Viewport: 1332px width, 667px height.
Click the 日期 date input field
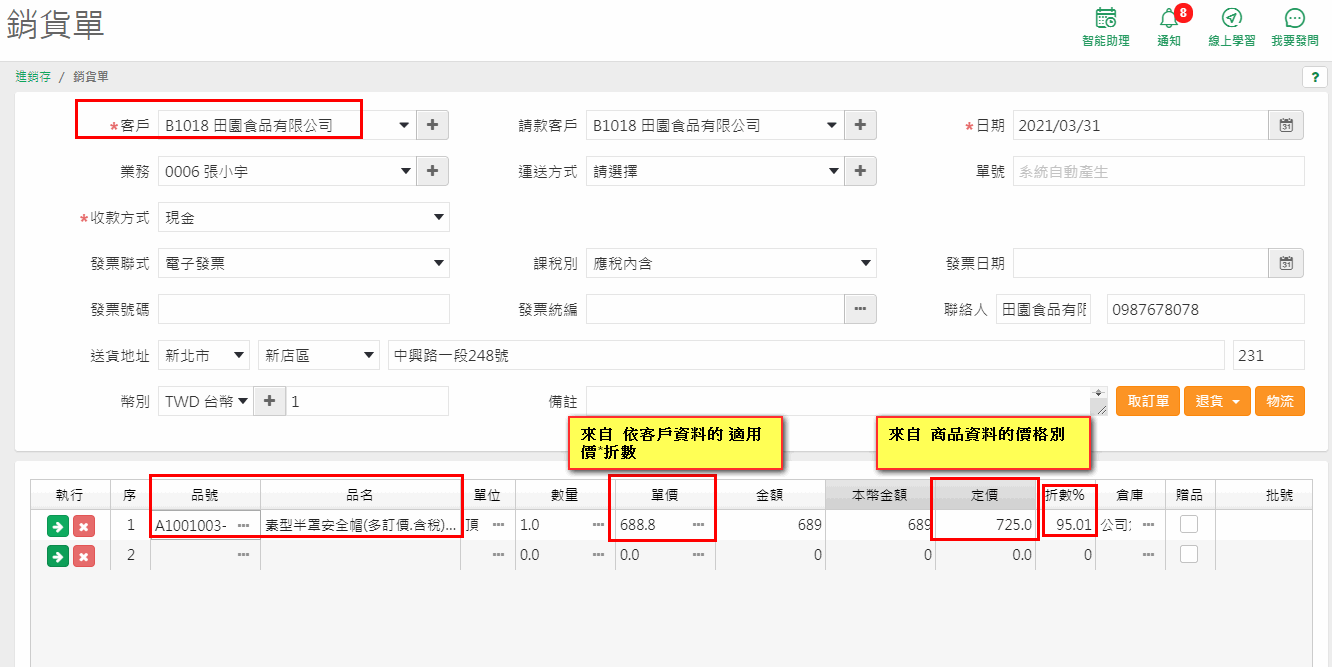point(1140,125)
